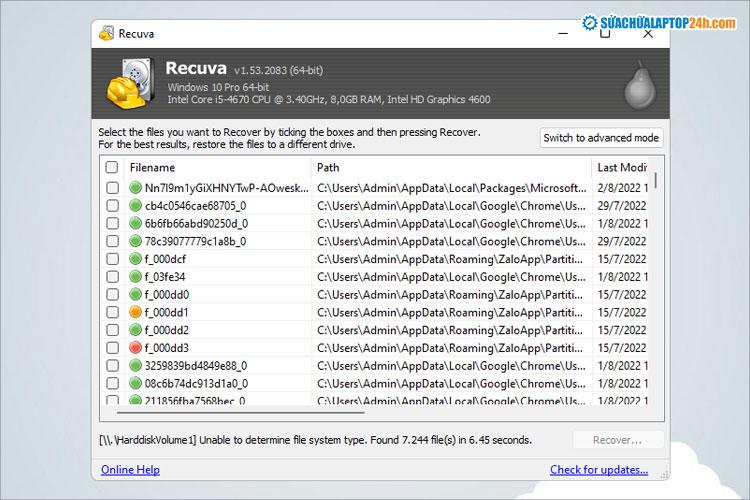750x500 pixels.
Task: Click the horizontal scrollbar of the file list
Action: pyautogui.click(x=241, y=412)
